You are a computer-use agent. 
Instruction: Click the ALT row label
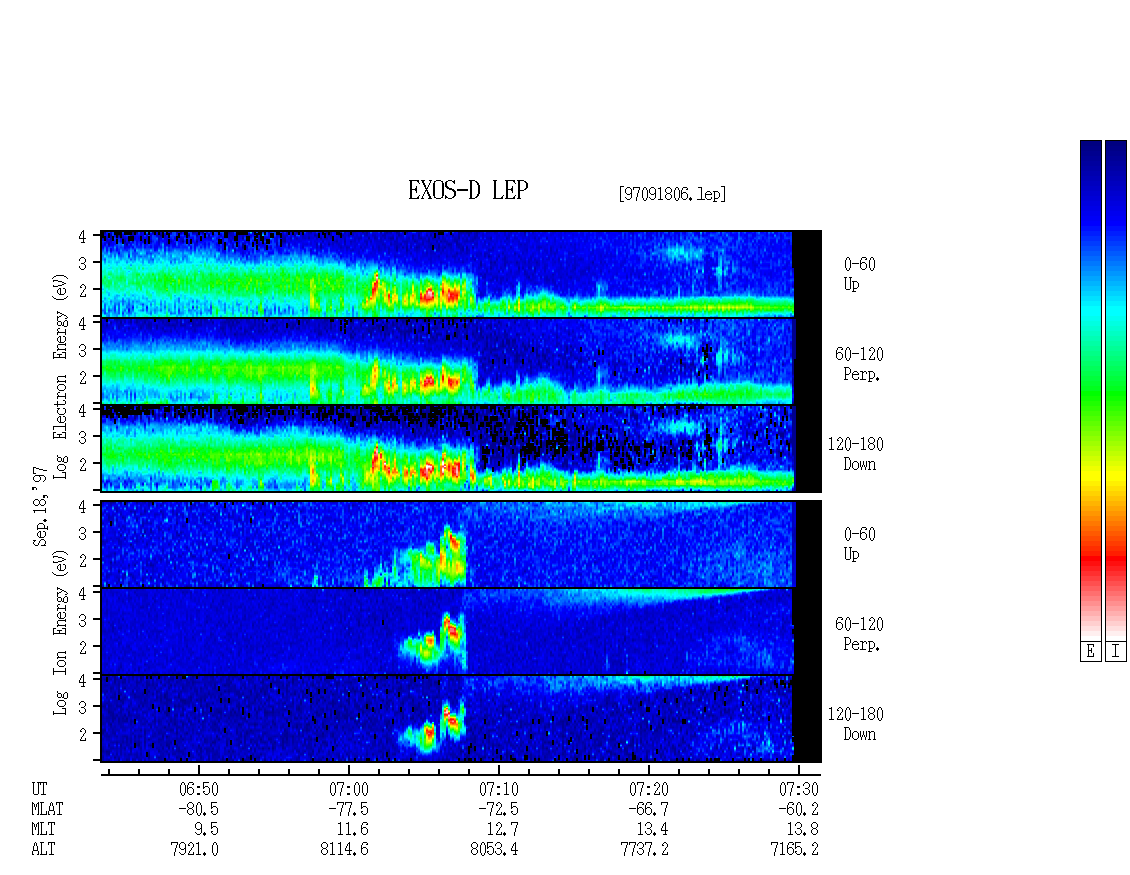[x=43, y=849]
